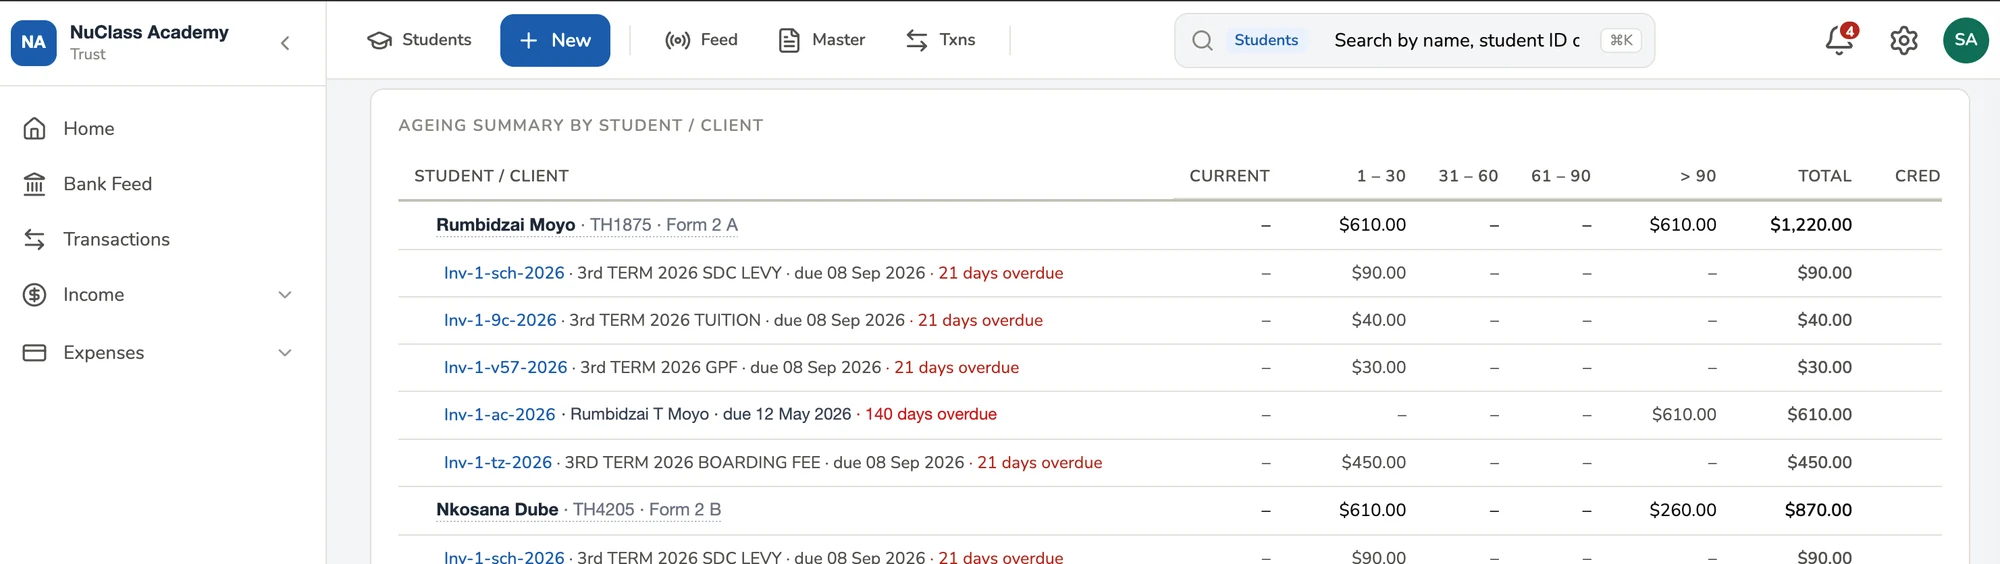Viewport: 2000px width, 564px height.
Task: Click $30.00 total on the GPF row
Action: tap(1824, 367)
